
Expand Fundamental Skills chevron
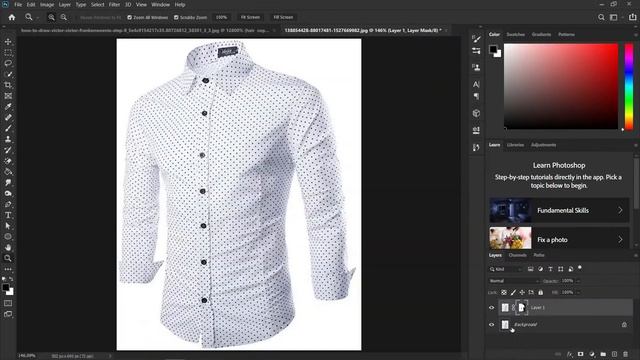[x=620, y=210]
